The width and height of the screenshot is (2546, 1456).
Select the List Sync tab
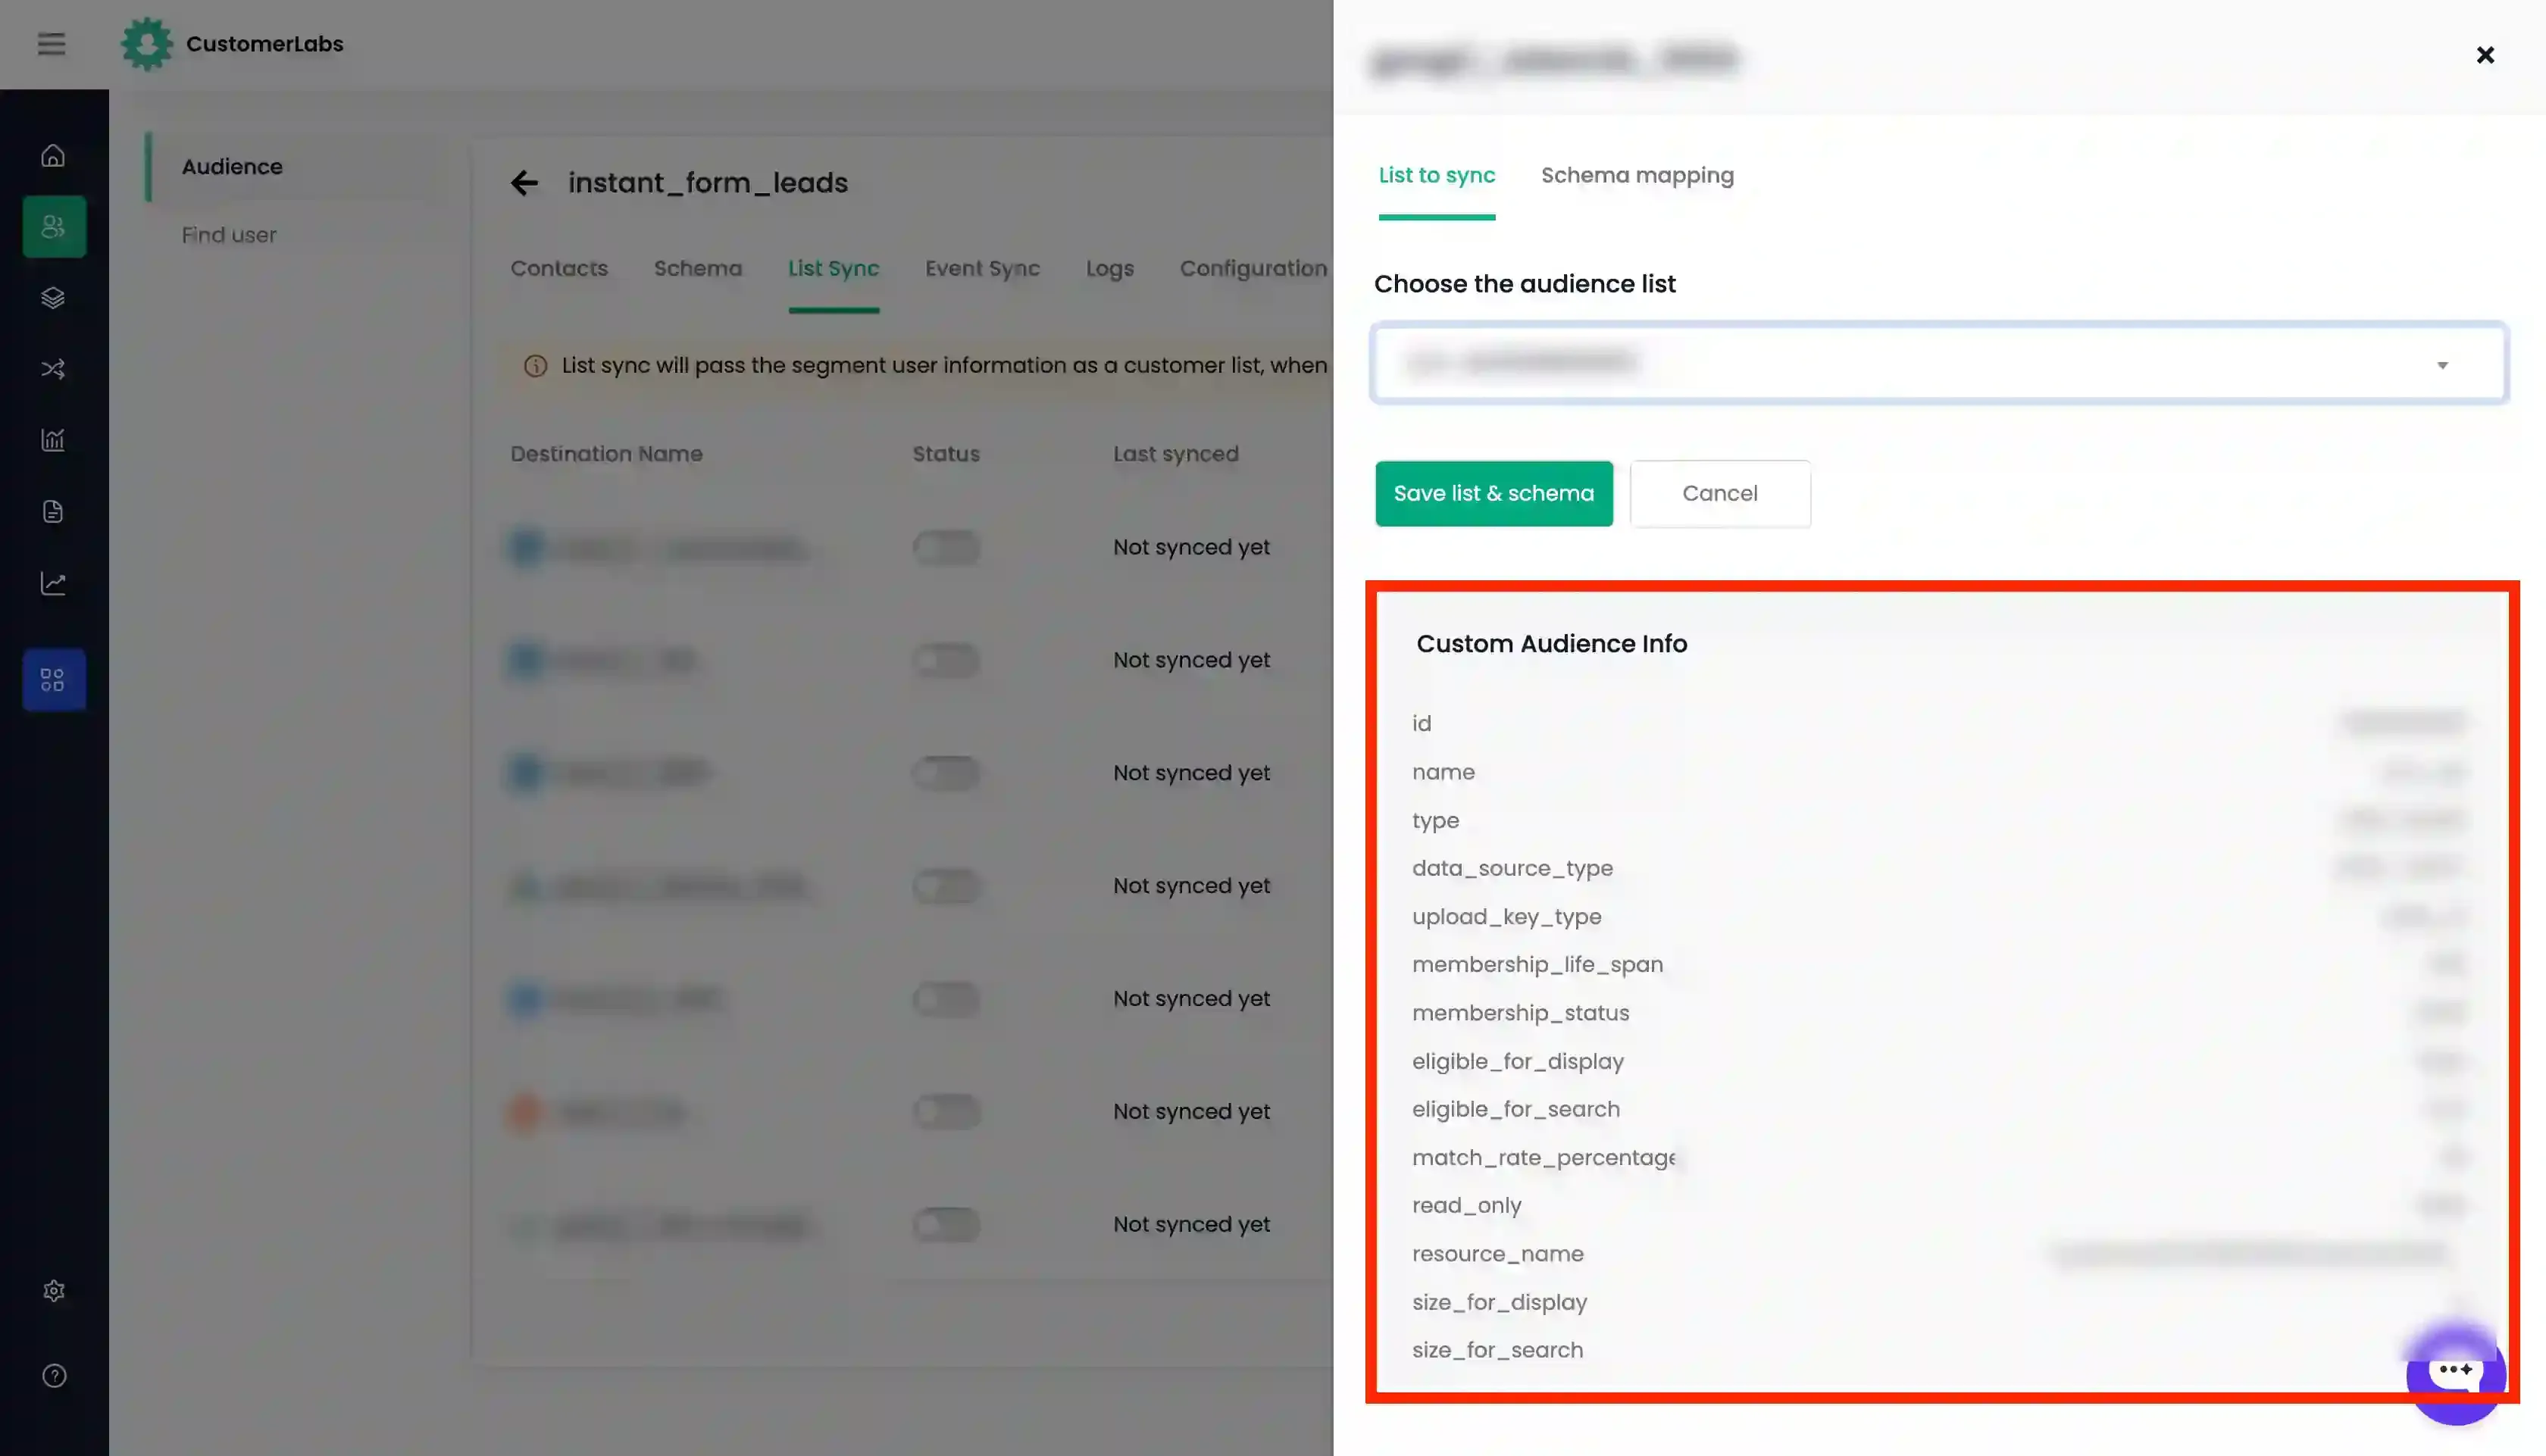click(833, 268)
